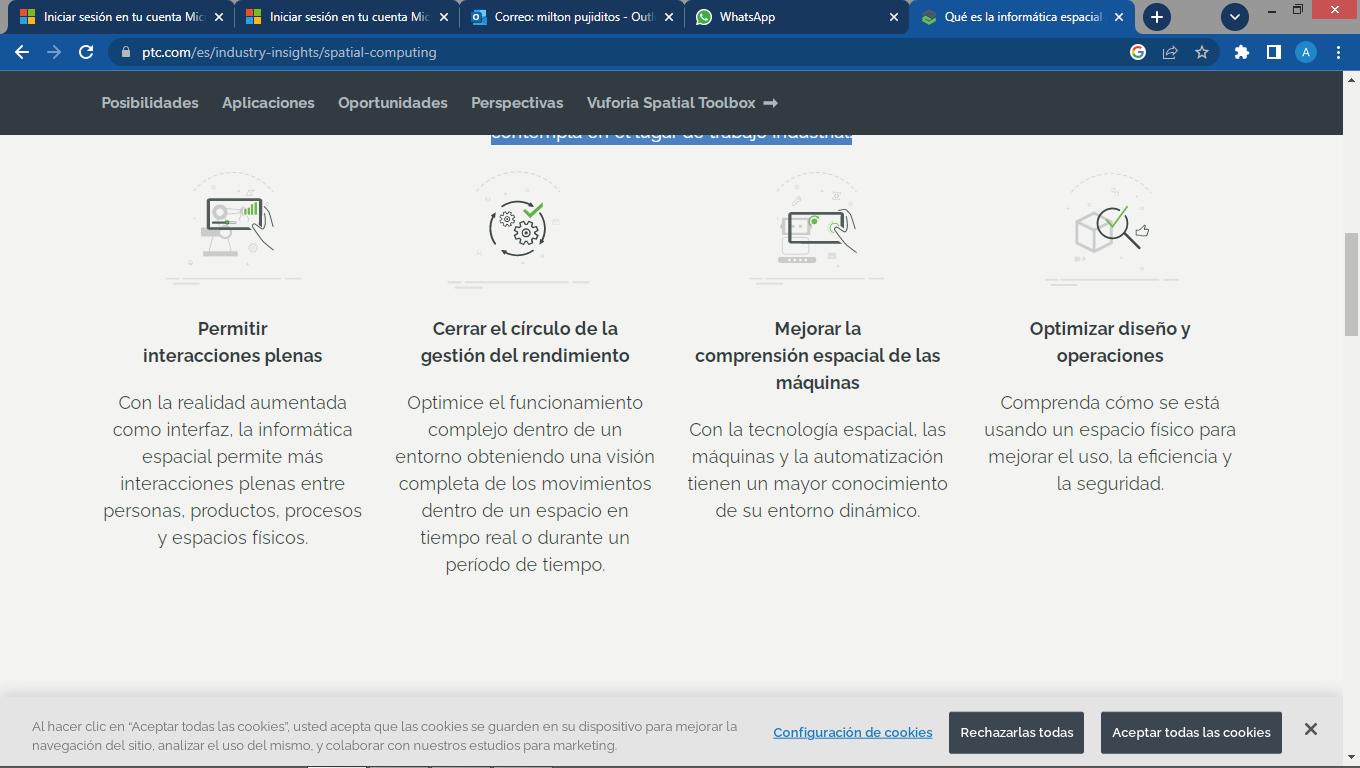
Task: Reload the current page
Action: (86, 52)
